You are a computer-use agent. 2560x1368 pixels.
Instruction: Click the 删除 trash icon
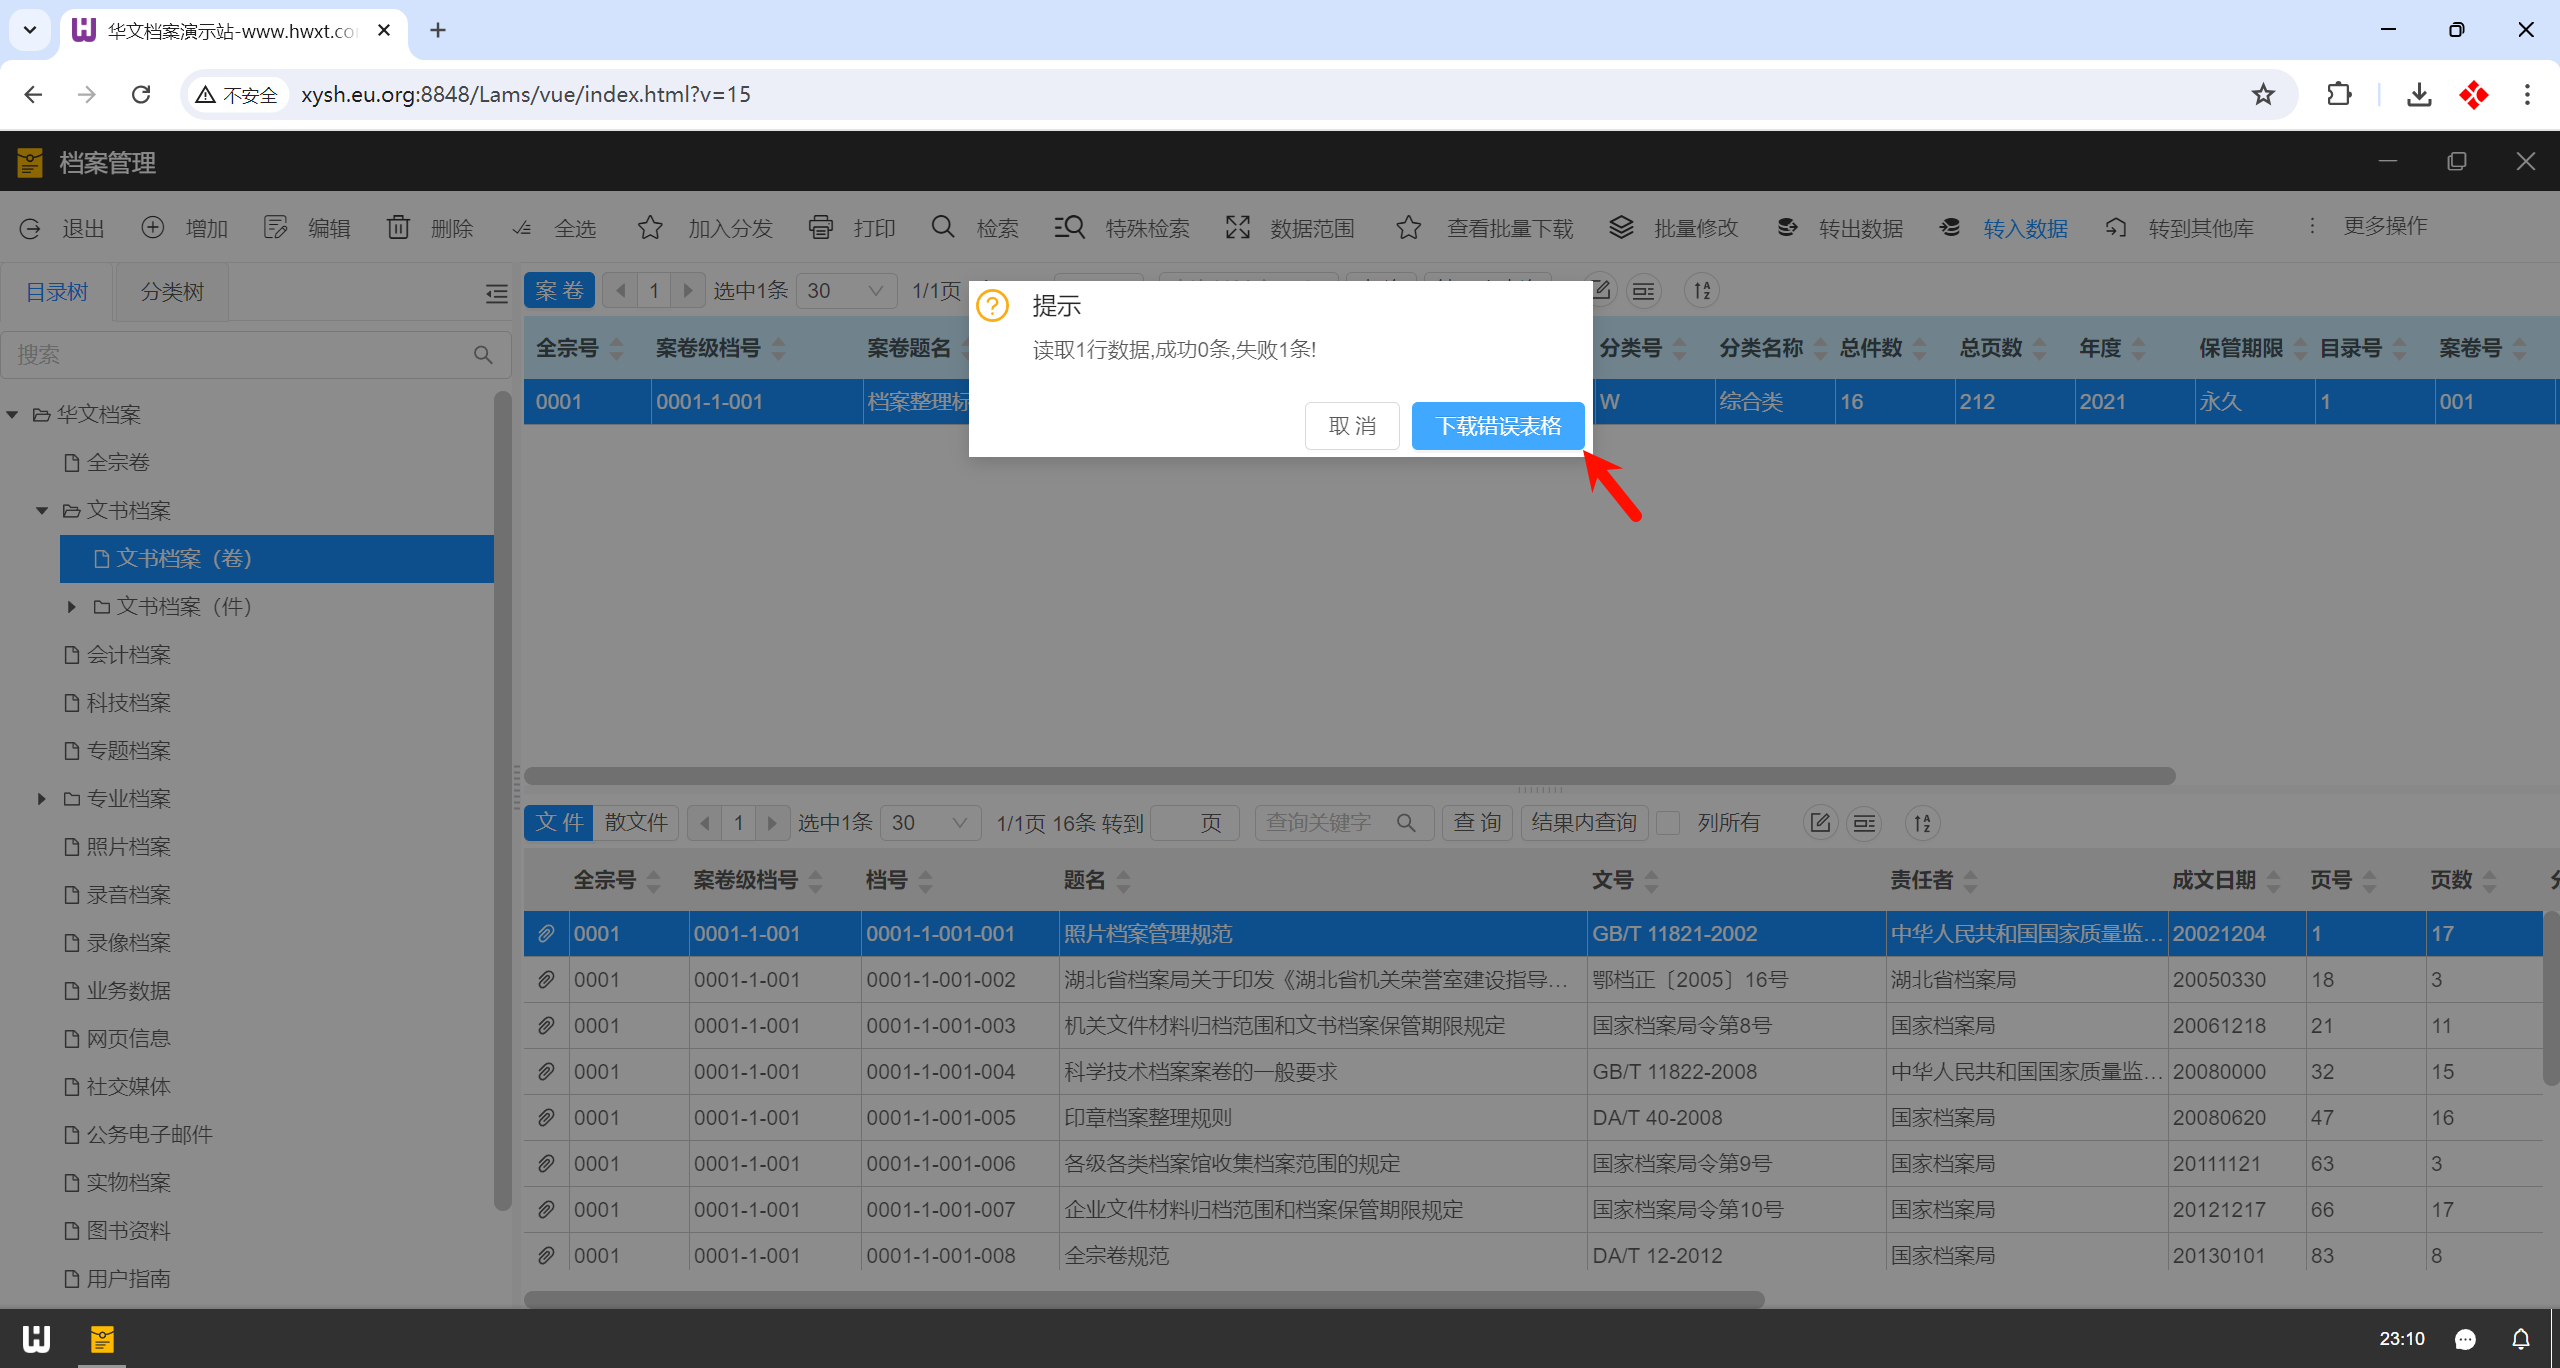point(398,228)
